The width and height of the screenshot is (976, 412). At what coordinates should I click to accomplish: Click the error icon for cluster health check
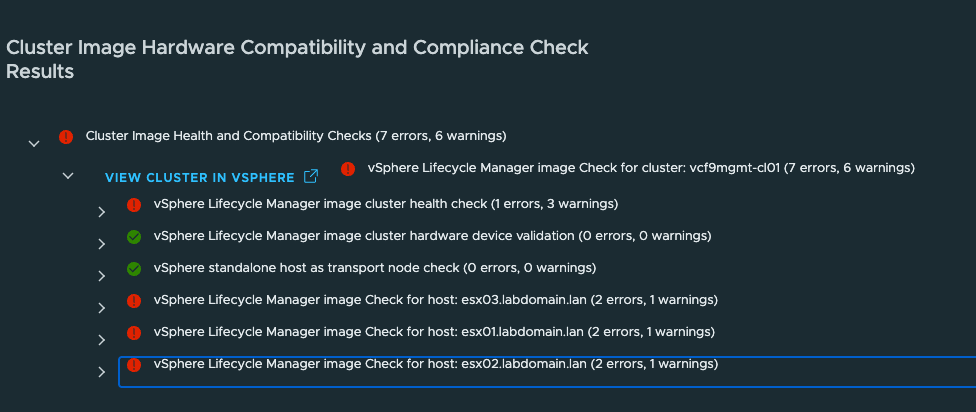point(134,205)
